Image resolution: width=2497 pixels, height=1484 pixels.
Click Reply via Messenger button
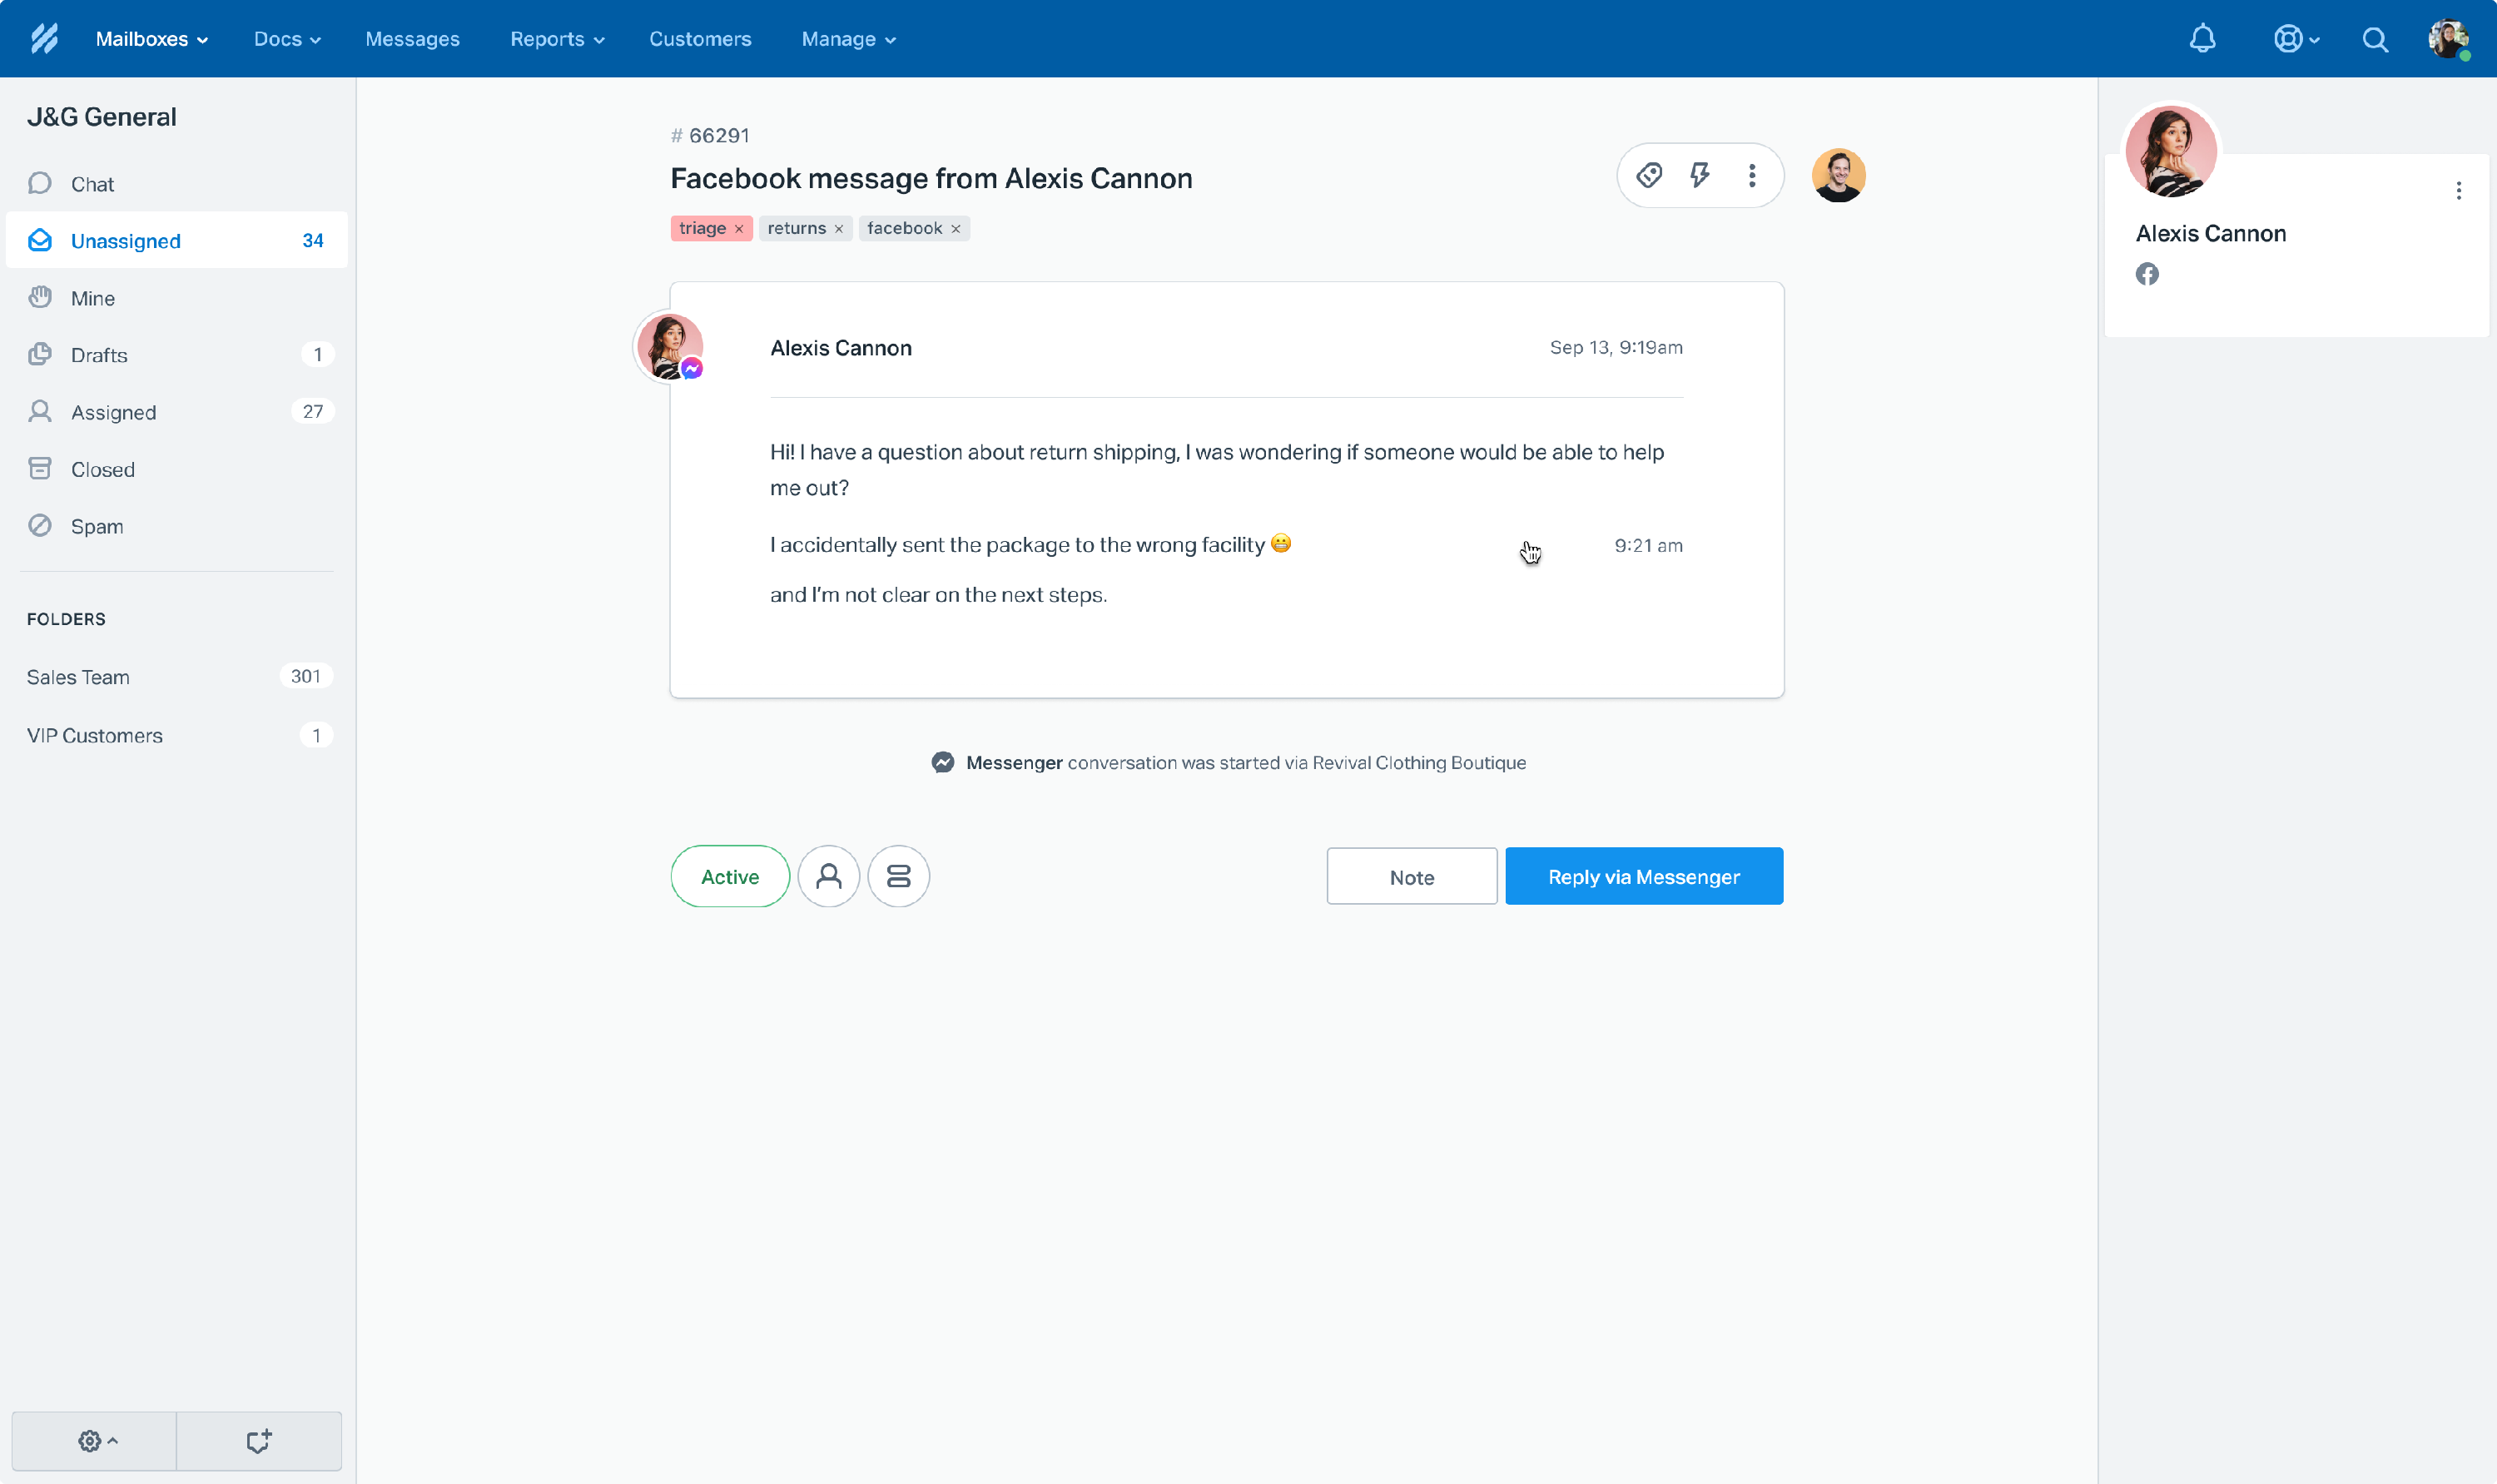pos(1644,876)
